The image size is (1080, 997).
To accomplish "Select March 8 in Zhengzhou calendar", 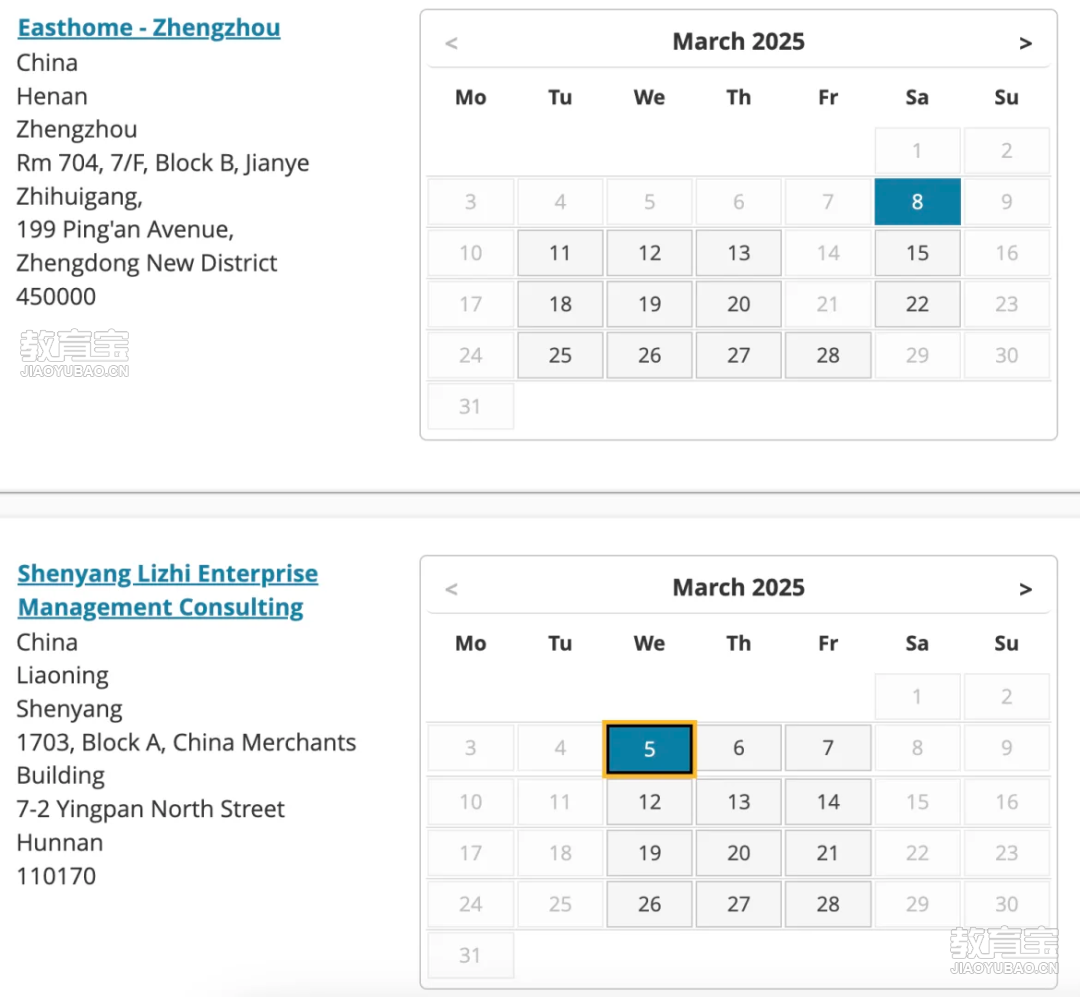I will click(917, 202).
